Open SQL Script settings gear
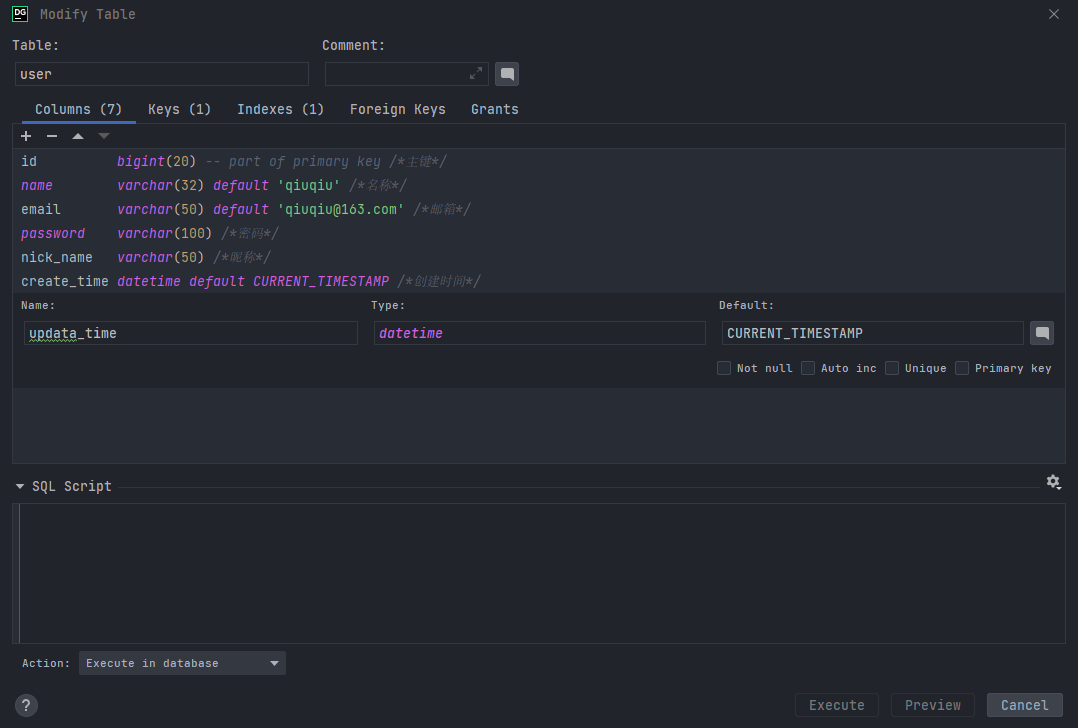Screen dimensions: 1078x728 pos(1053,482)
